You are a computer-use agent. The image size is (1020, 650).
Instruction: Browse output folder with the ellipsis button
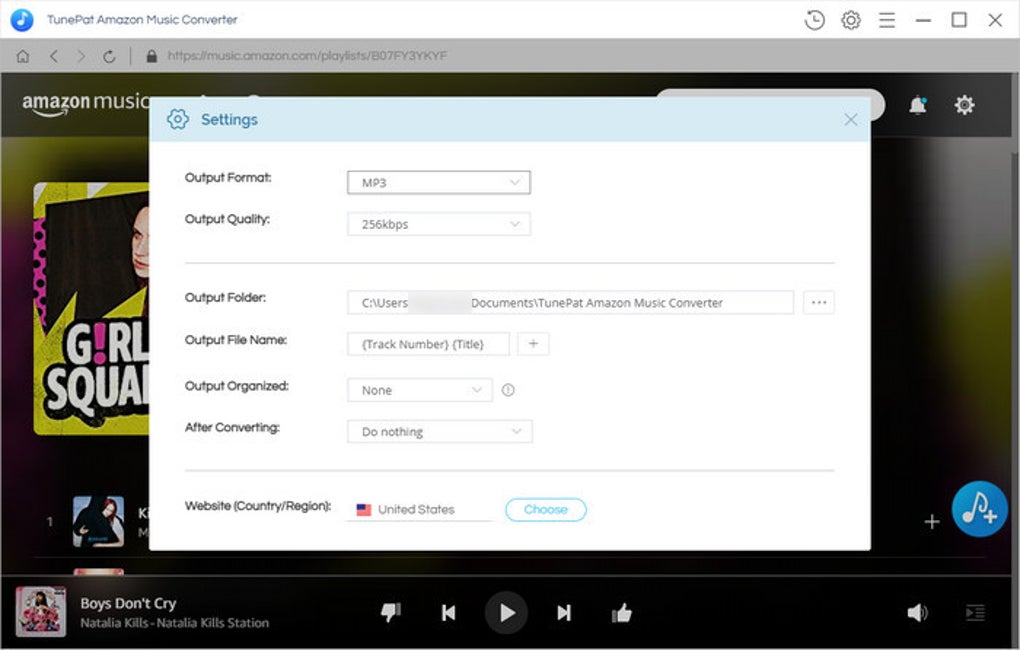point(818,302)
